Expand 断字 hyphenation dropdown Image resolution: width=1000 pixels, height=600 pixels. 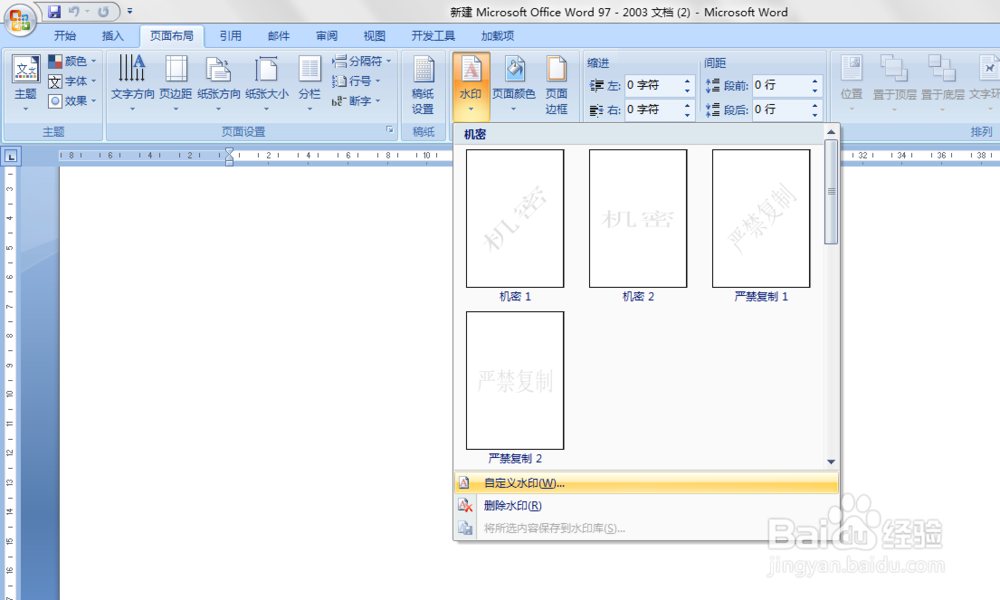click(356, 101)
